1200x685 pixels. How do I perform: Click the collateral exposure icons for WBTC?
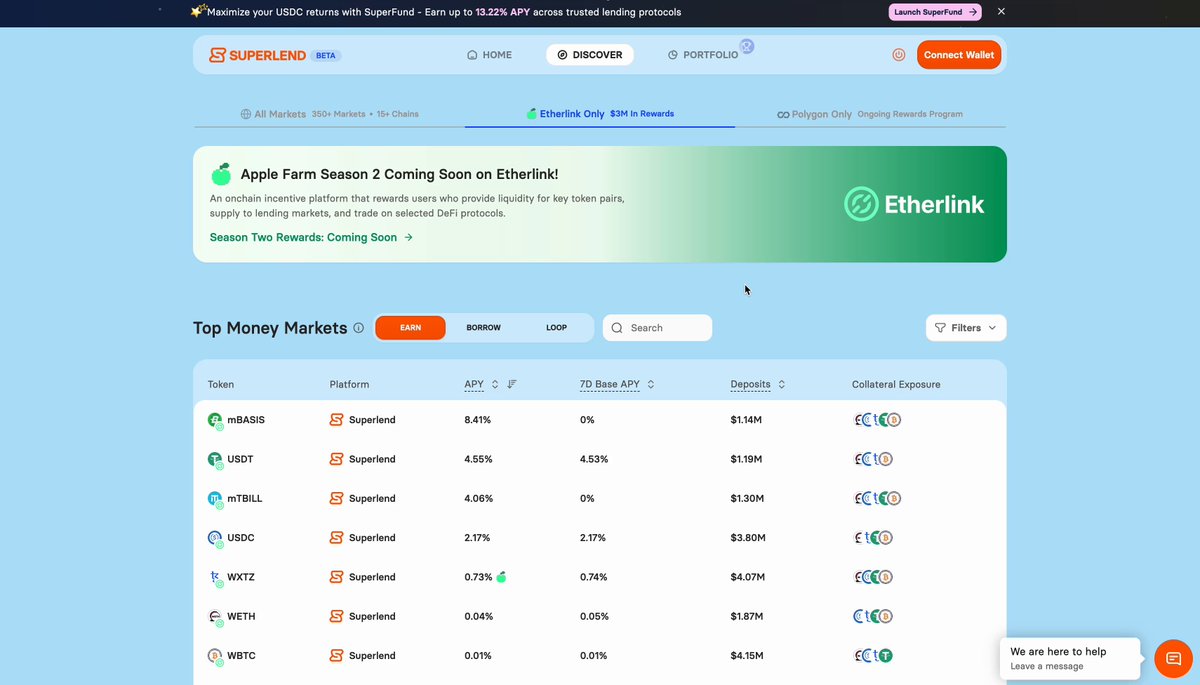click(873, 656)
